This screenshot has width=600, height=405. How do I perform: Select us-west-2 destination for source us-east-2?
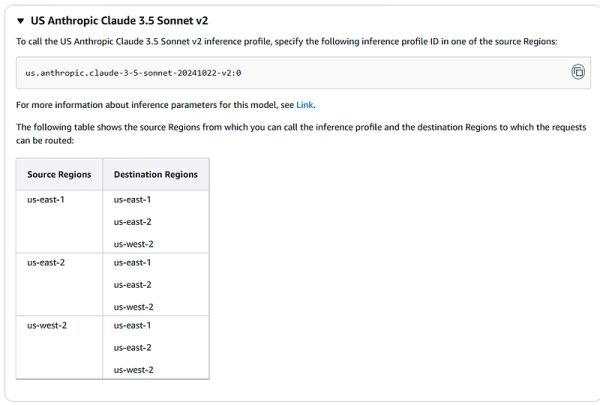tap(133, 307)
